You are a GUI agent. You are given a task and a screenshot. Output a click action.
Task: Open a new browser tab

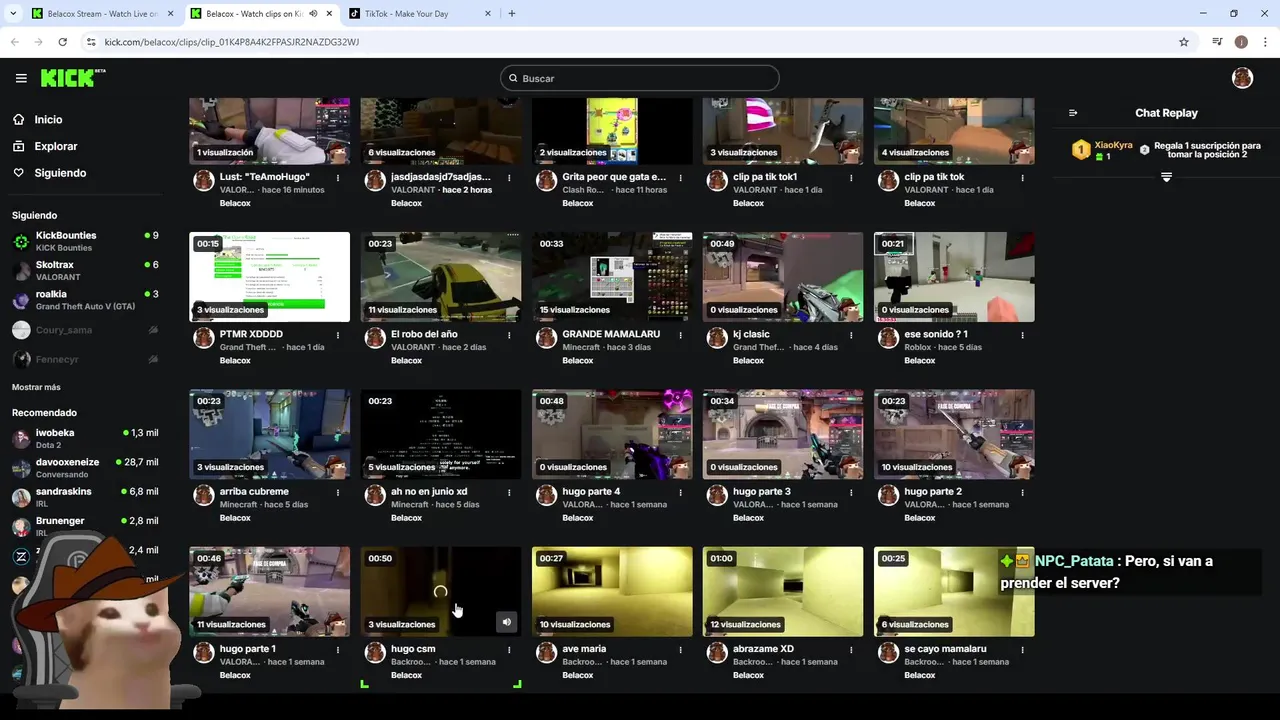point(512,14)
